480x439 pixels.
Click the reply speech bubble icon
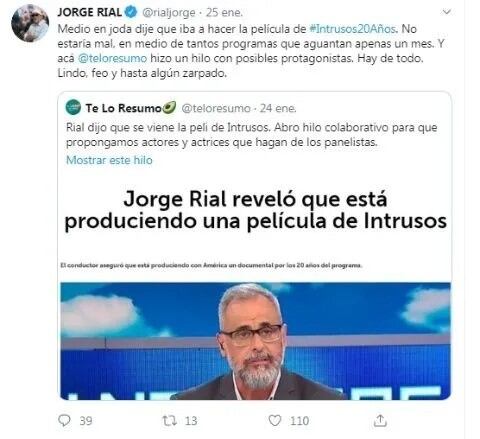coord(64,420)
